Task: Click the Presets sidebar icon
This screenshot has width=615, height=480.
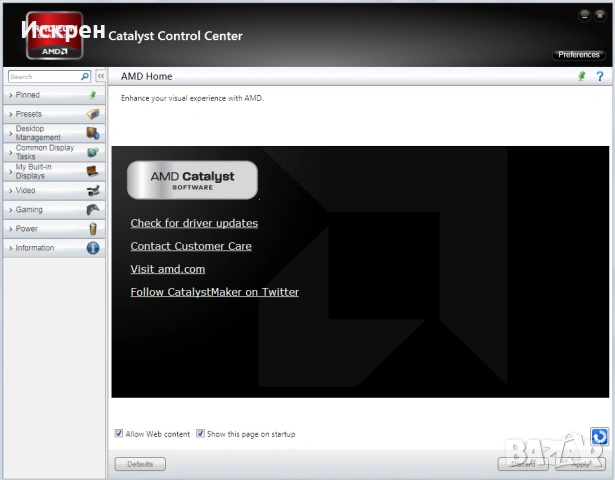Action: click(93, 114)
